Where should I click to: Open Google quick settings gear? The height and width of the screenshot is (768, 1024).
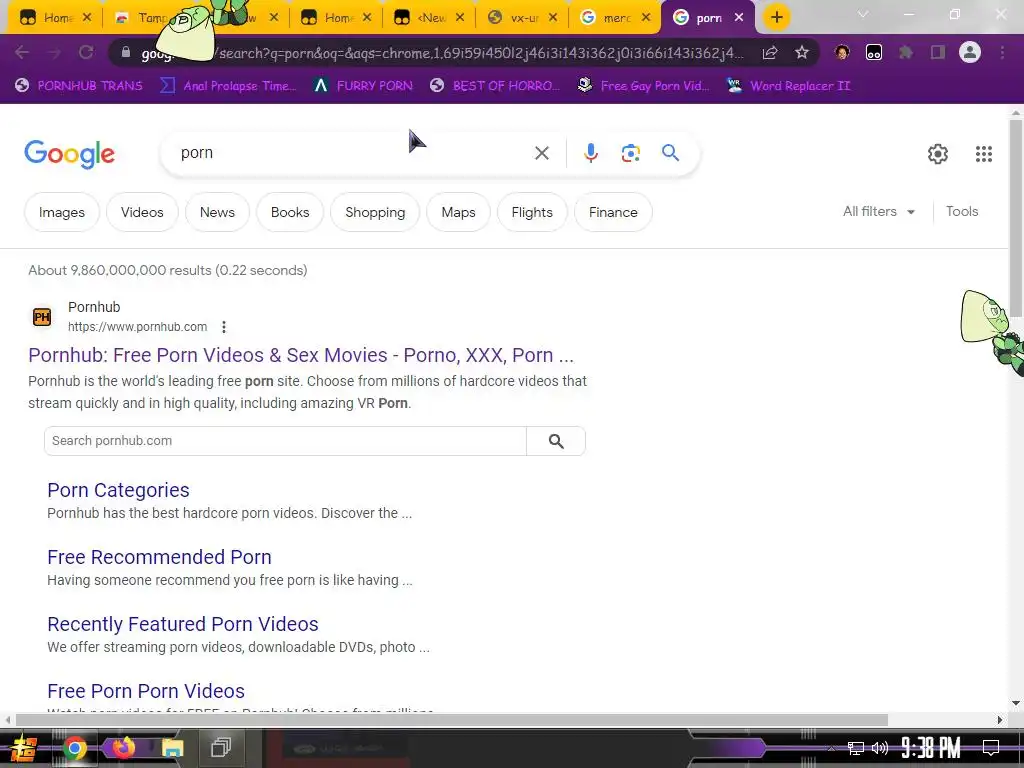pyautogui.click(x=938, y=154)
